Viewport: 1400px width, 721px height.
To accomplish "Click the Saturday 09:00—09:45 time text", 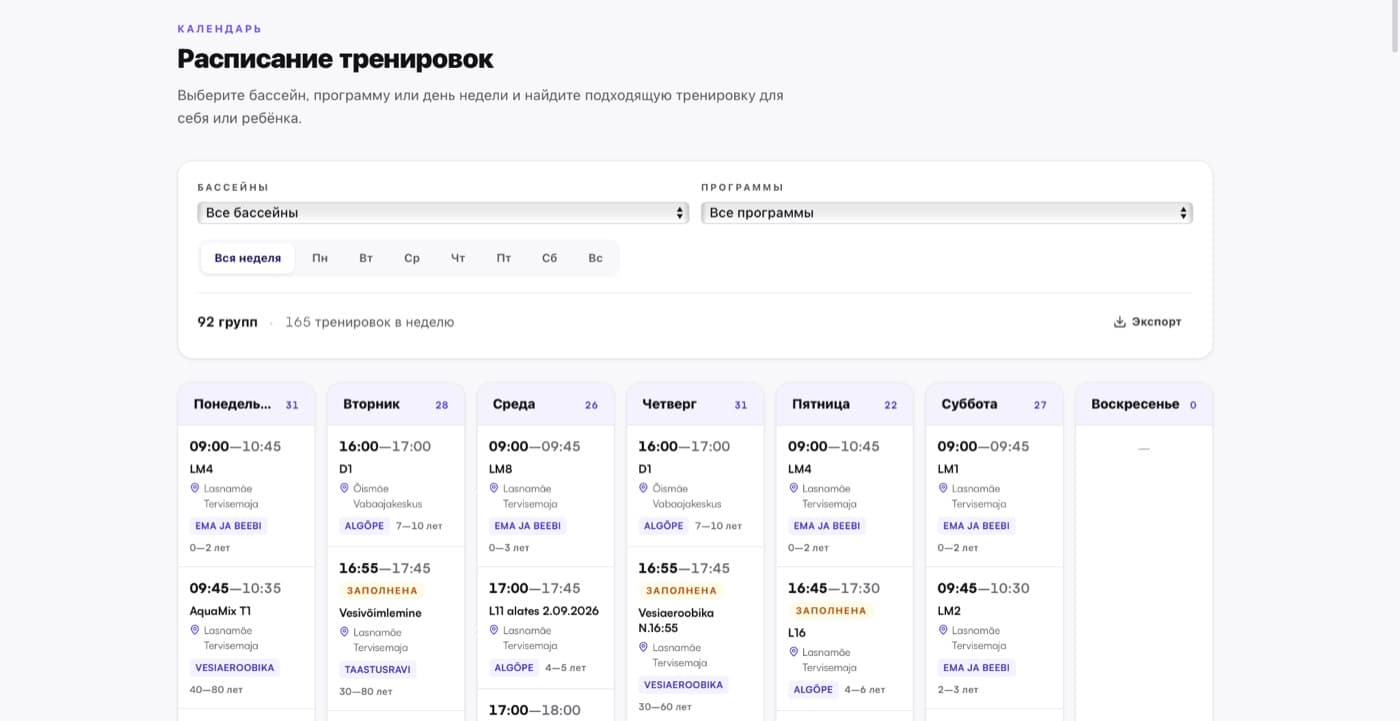I will (x=983, y=446).
